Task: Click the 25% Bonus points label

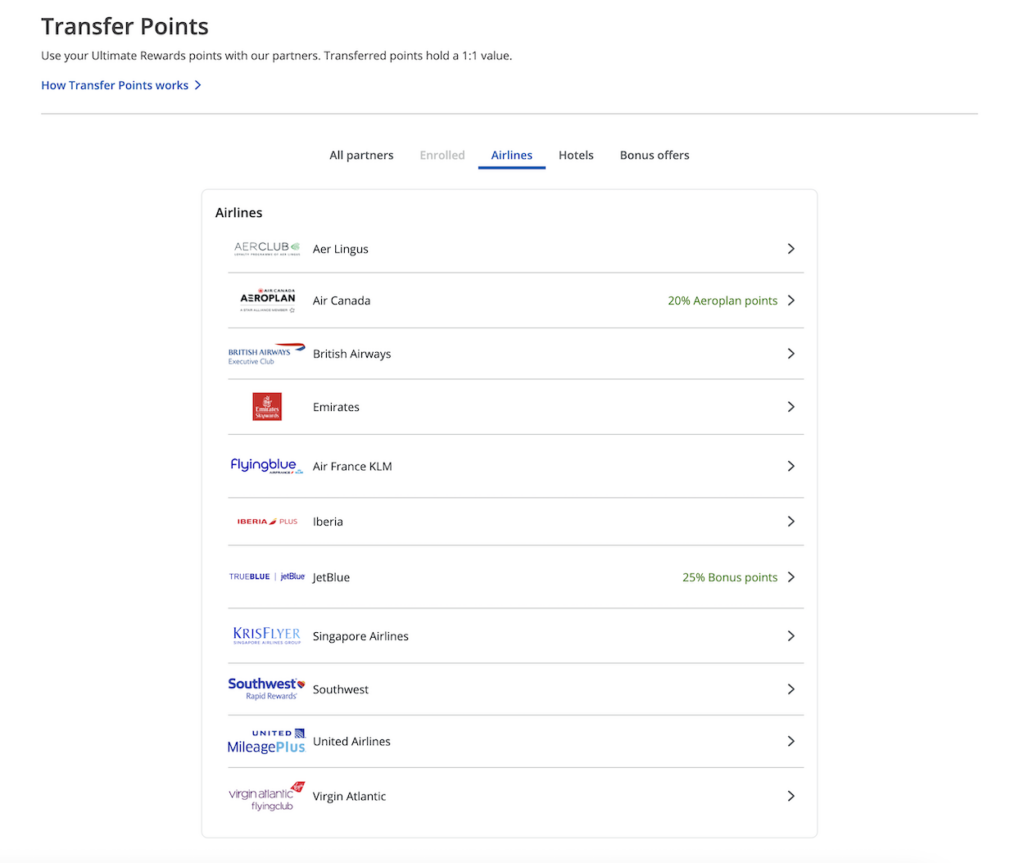Action: (x=729, y=577)
